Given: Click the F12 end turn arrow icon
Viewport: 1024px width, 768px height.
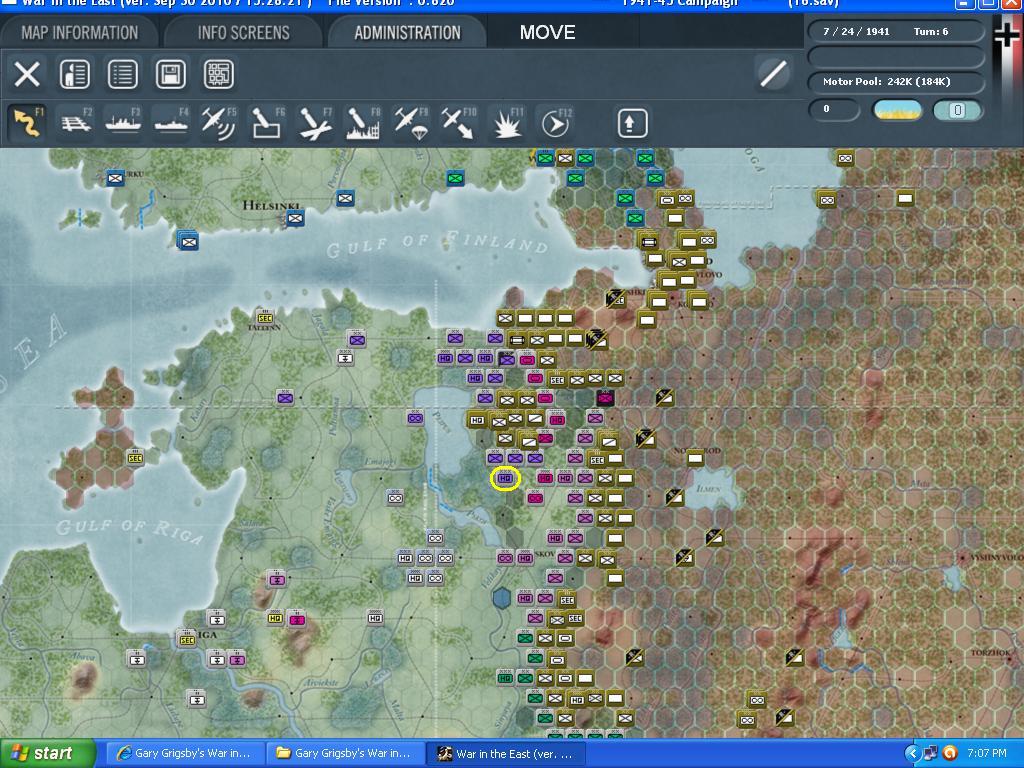Looking at the screenshot, I should [556, 122].
